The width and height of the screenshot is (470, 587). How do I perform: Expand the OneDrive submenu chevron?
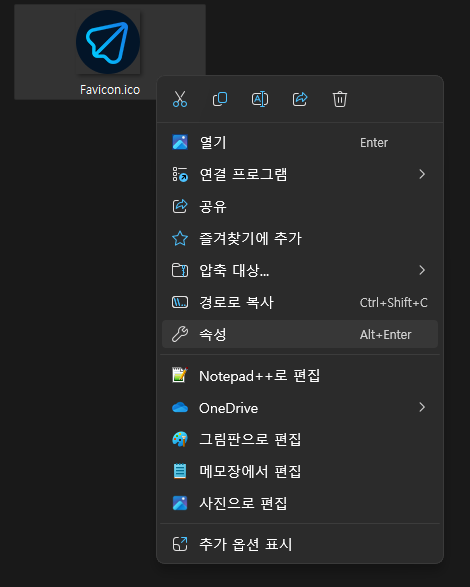tap(422, 407)
